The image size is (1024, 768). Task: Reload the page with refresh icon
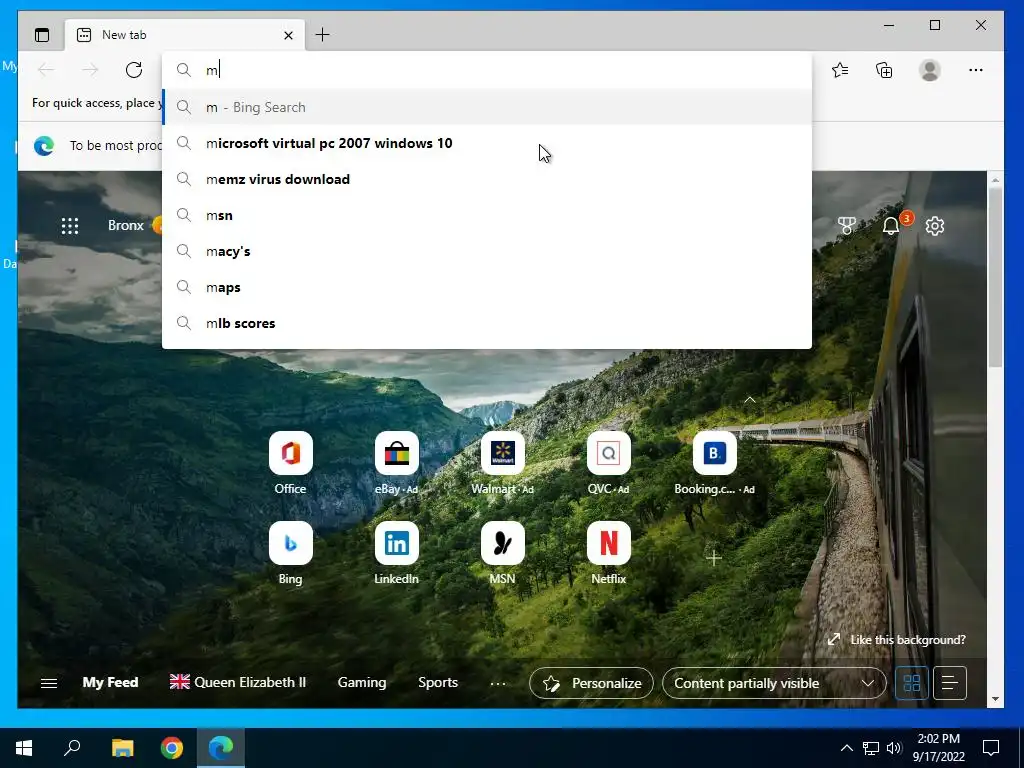click(134, 70)
